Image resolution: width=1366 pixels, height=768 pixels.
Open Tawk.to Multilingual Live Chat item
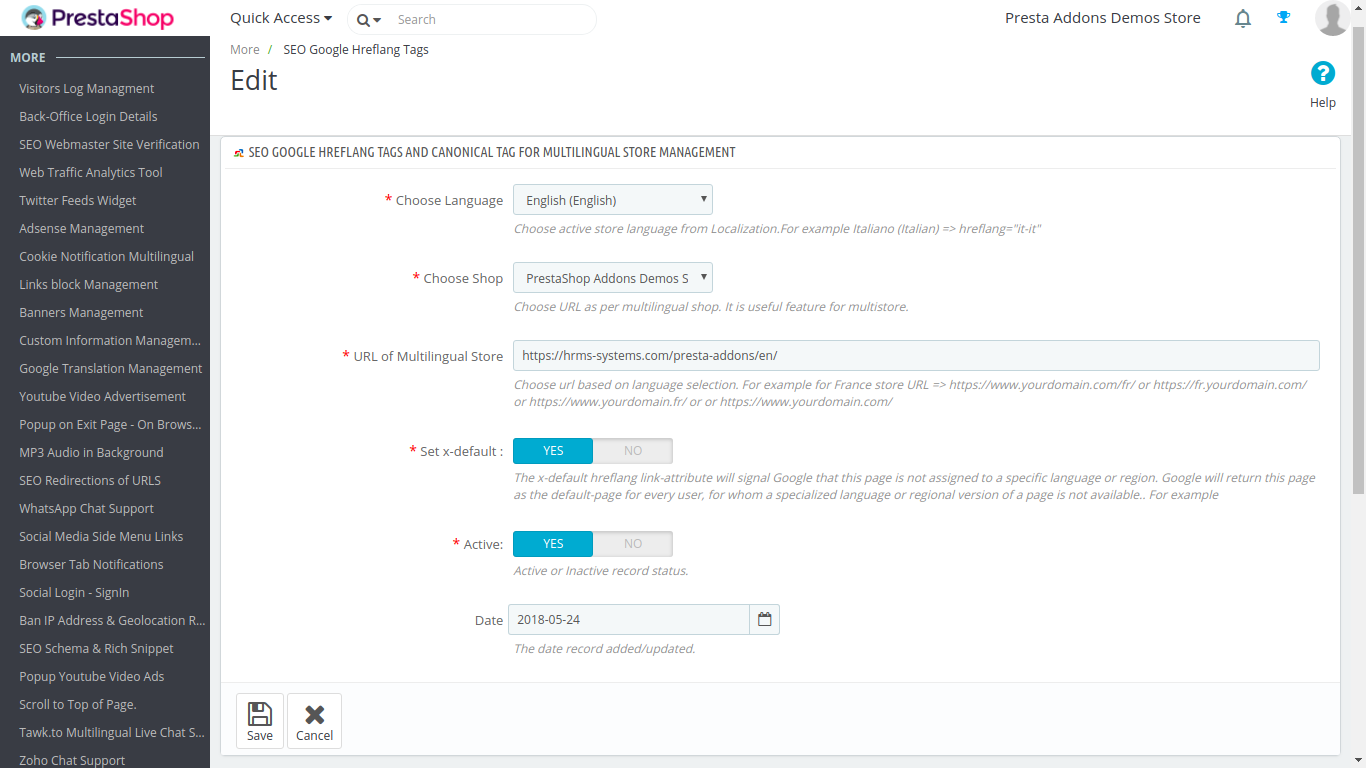pyautogui.click(x=112, y=732)
